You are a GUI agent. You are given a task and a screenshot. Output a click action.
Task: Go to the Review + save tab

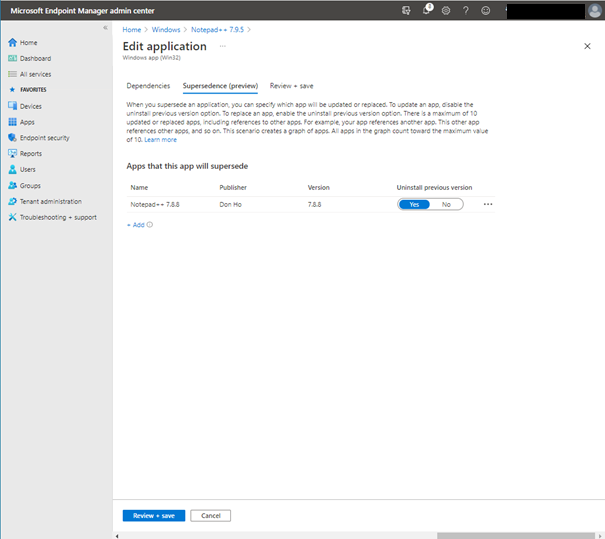[291, 86]
